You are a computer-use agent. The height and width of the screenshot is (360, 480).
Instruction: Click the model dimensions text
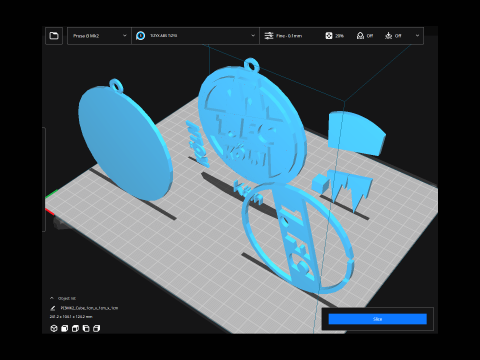coord(71,317)
